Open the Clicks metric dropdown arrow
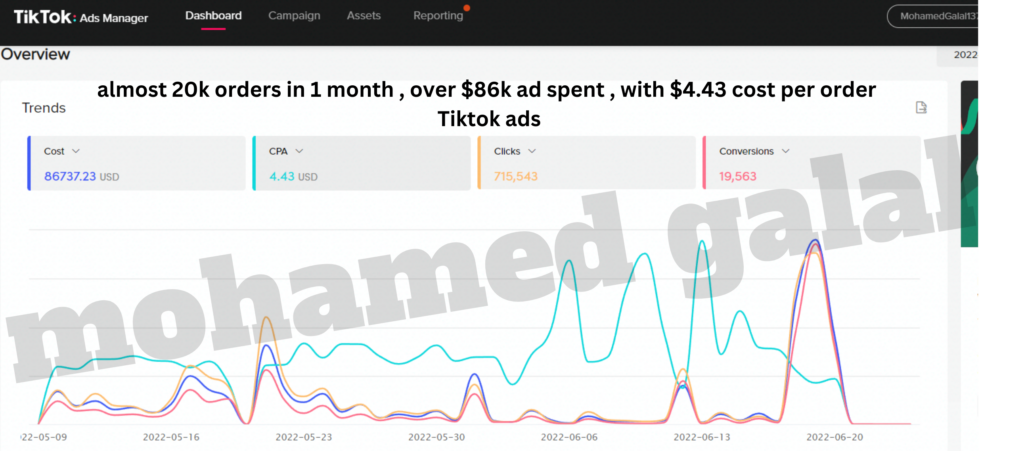 click(531, 151)
